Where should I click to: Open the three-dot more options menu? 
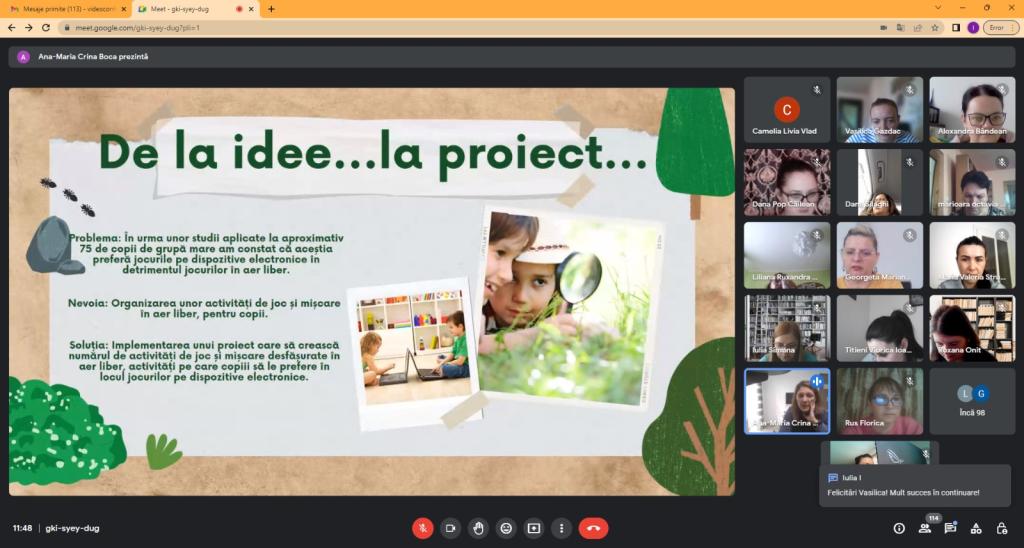point(562,528)
